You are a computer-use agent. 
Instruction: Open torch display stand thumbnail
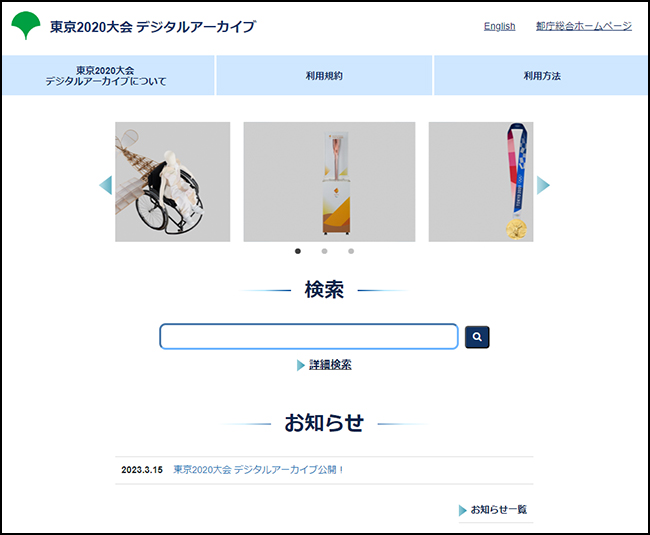pyautogui.click(x=329, y=182)
